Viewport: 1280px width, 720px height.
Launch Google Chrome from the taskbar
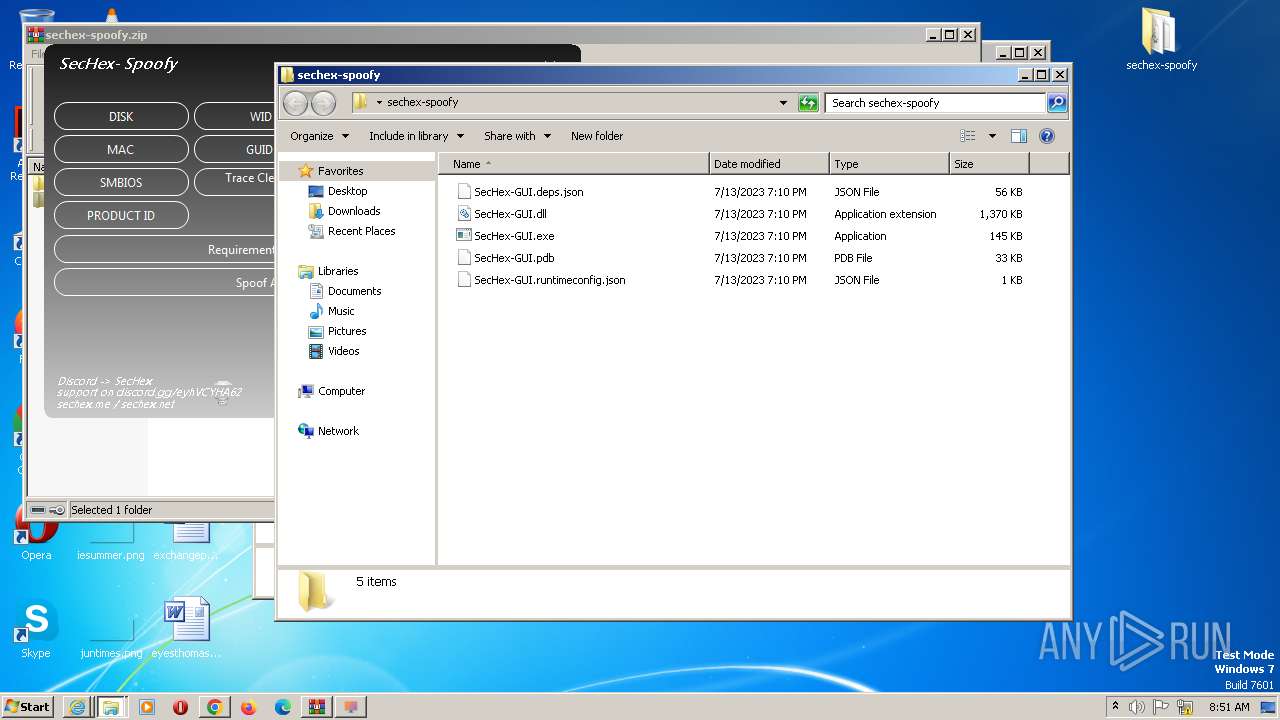[214, 707]
